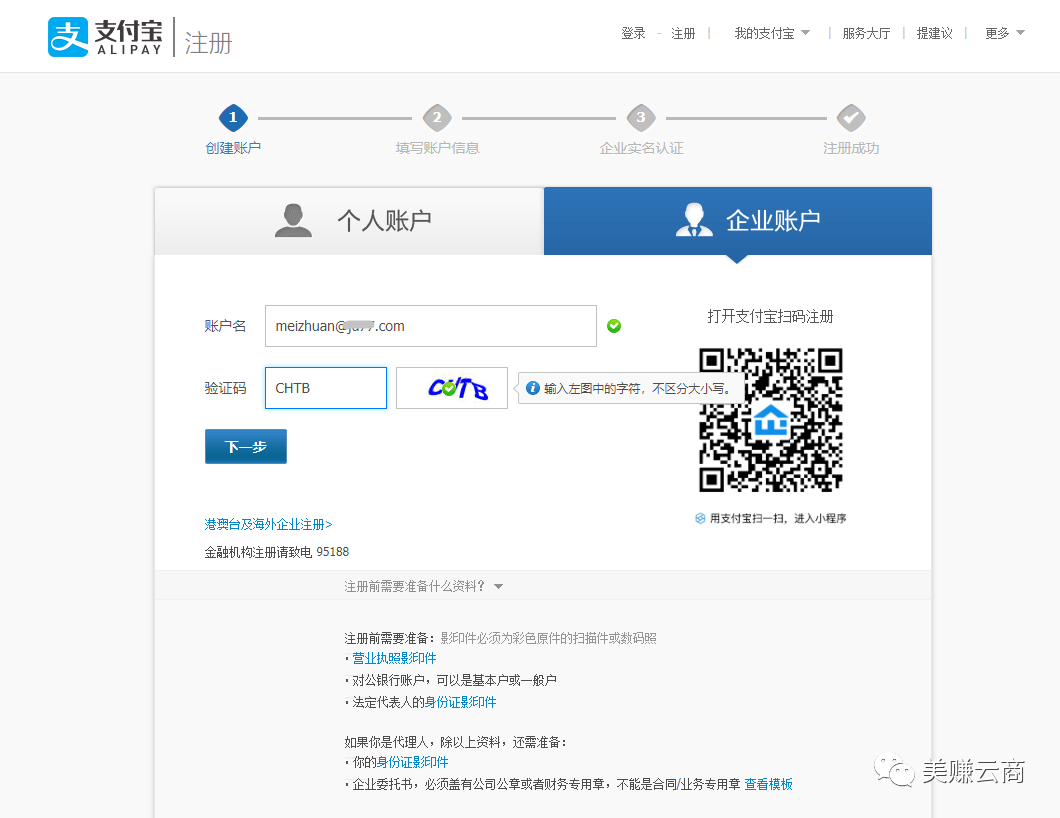This screenshot has height=818, width=1060.
Task: Expand the 更多 dropdown in header
Action: pyautogui.click(x=1004, y=33)
